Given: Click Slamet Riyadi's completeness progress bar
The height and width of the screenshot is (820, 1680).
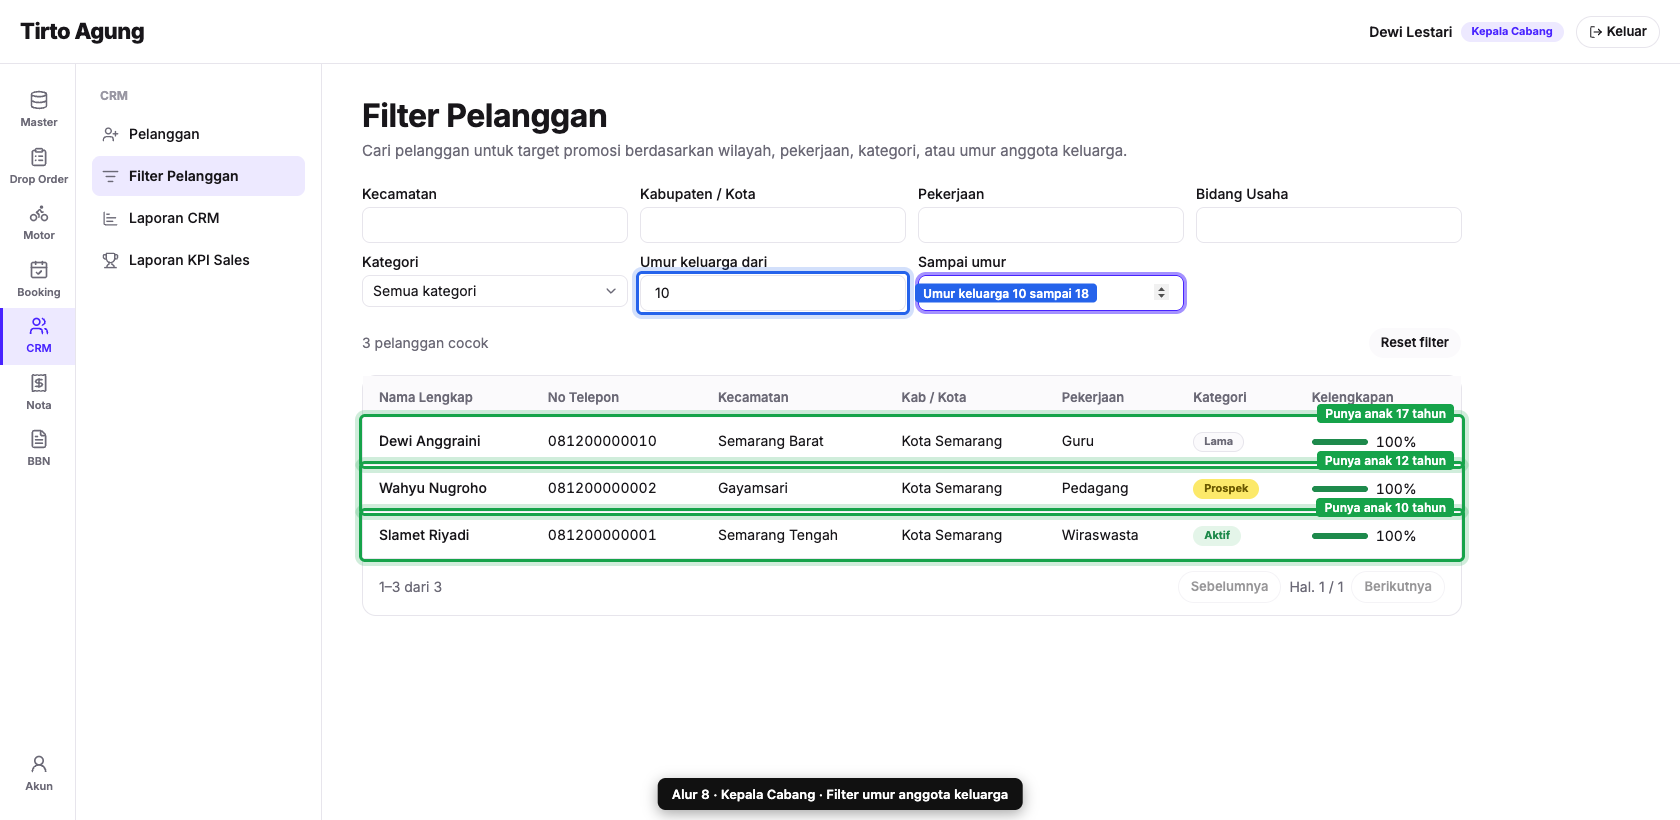Looking at the screenshot, I should tap(1340, 536).
